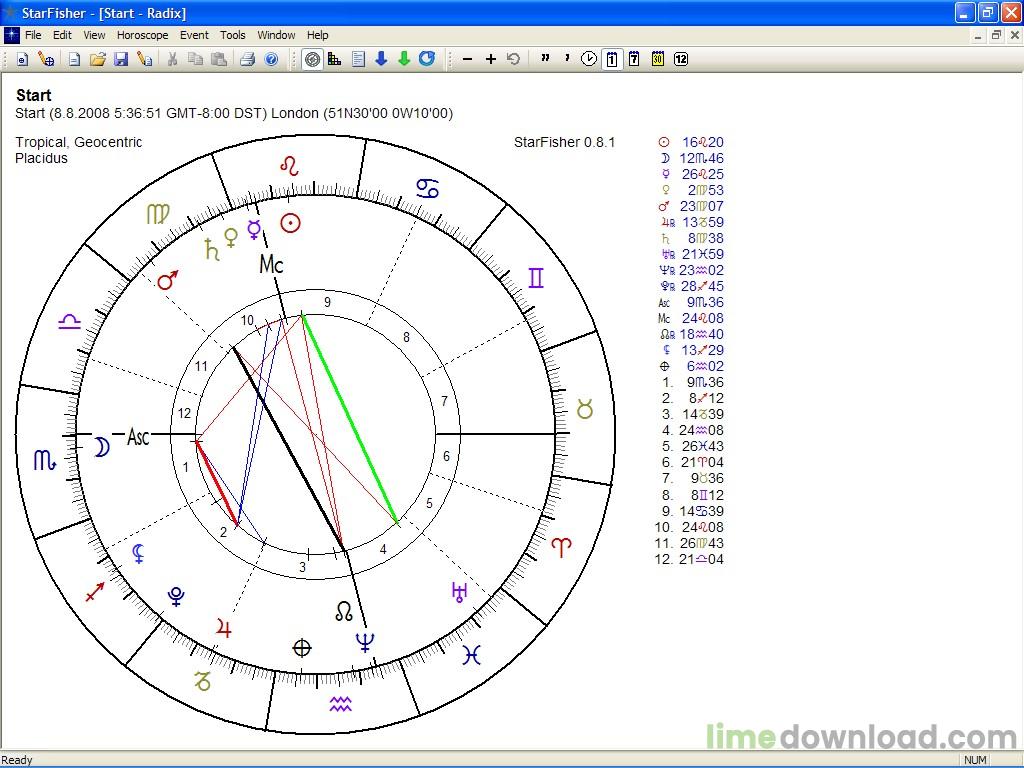The image size is (1024, 768).
Task: Click the blue circular refresh icon
Action: point(427,59)
